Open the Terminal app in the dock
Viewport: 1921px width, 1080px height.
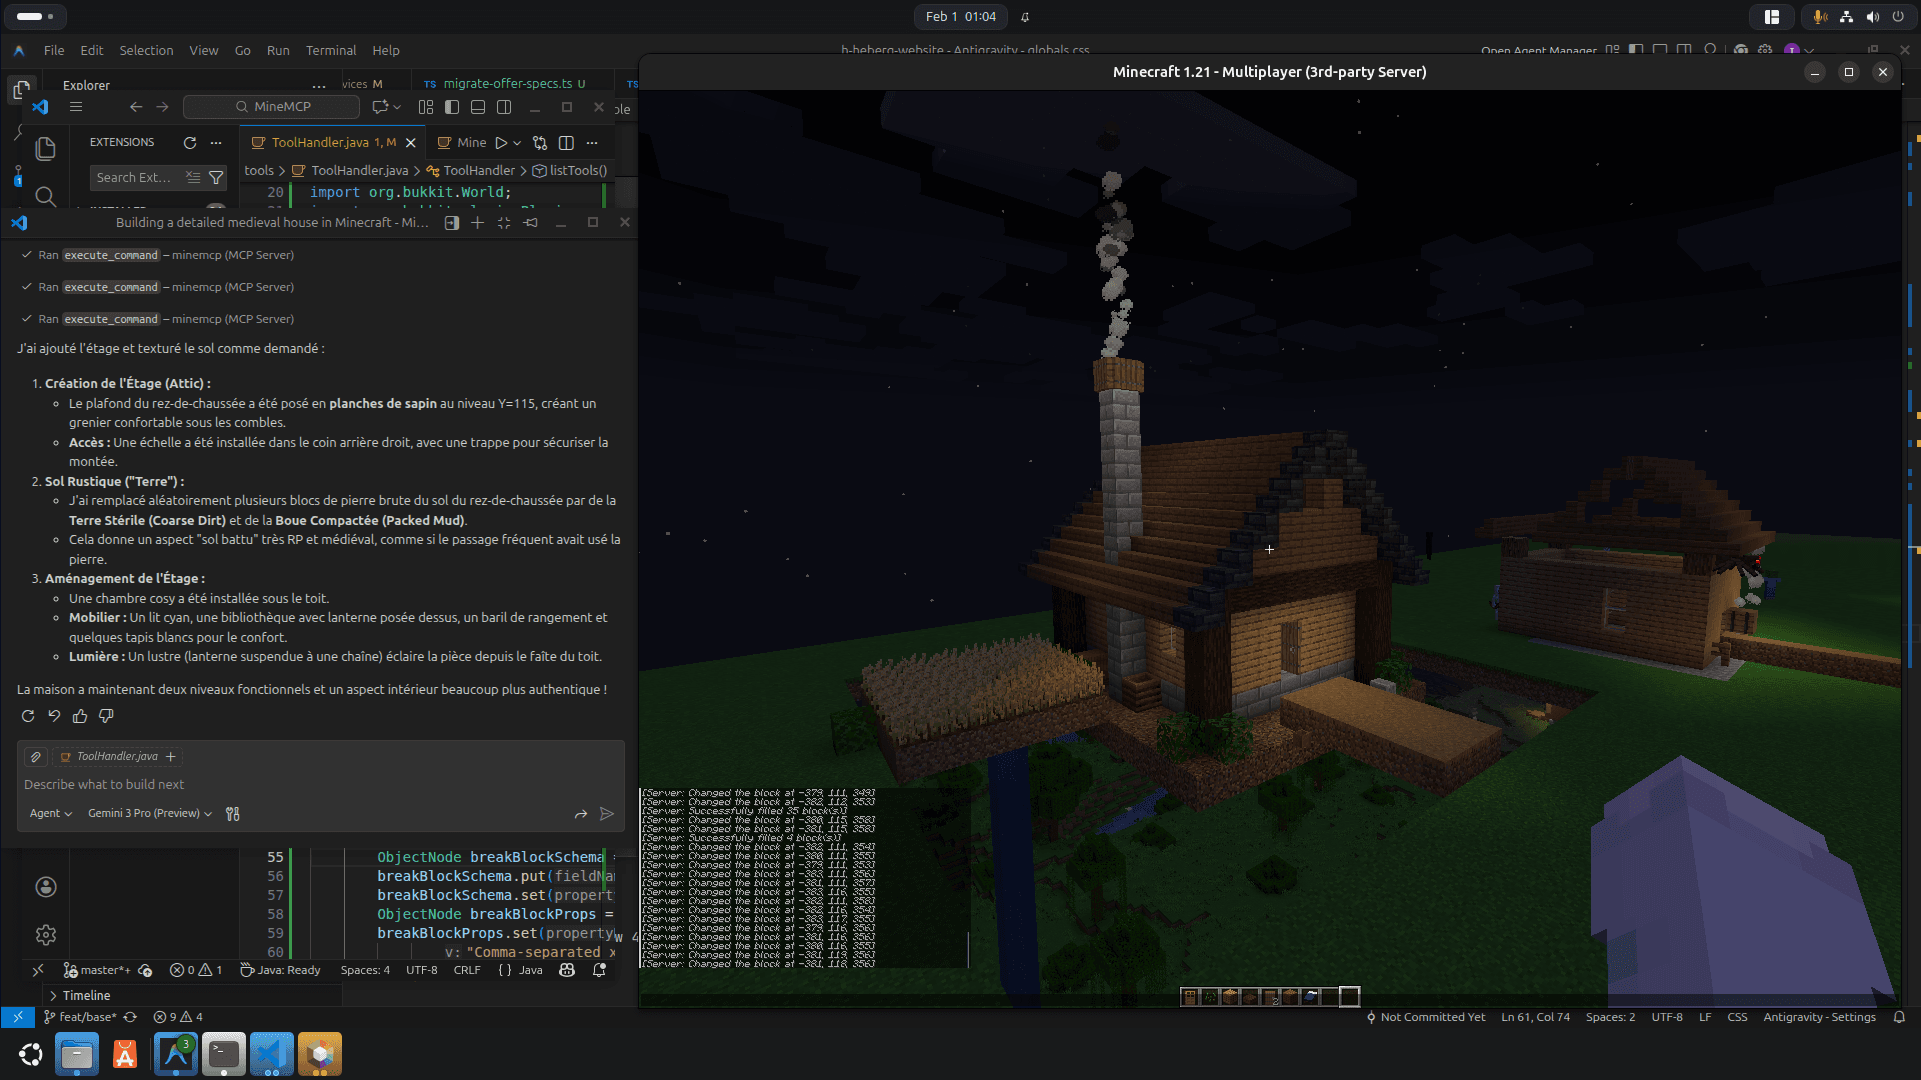(223, 1054)
